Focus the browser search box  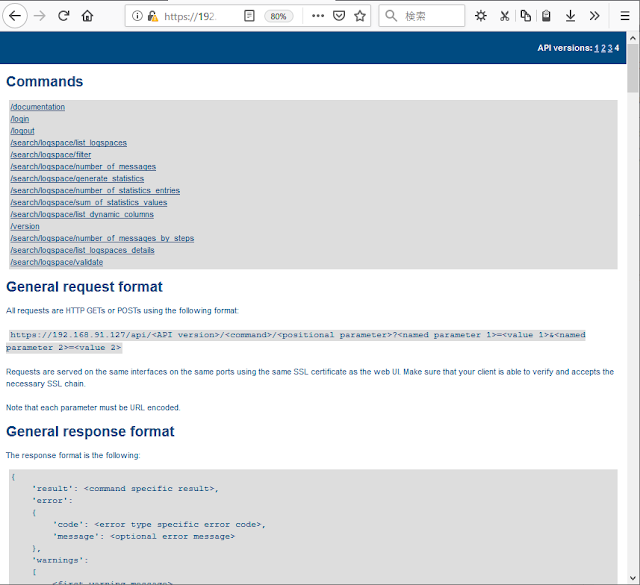tap(422, 16)
